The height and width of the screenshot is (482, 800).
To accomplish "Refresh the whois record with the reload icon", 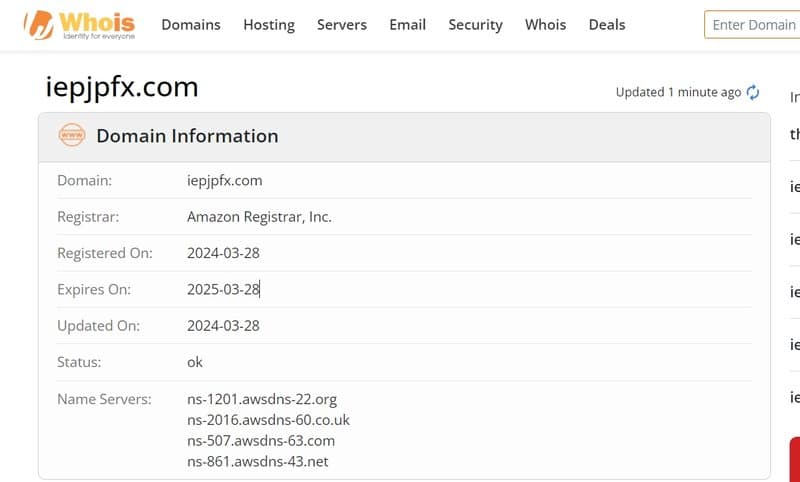I will point(753,92).
